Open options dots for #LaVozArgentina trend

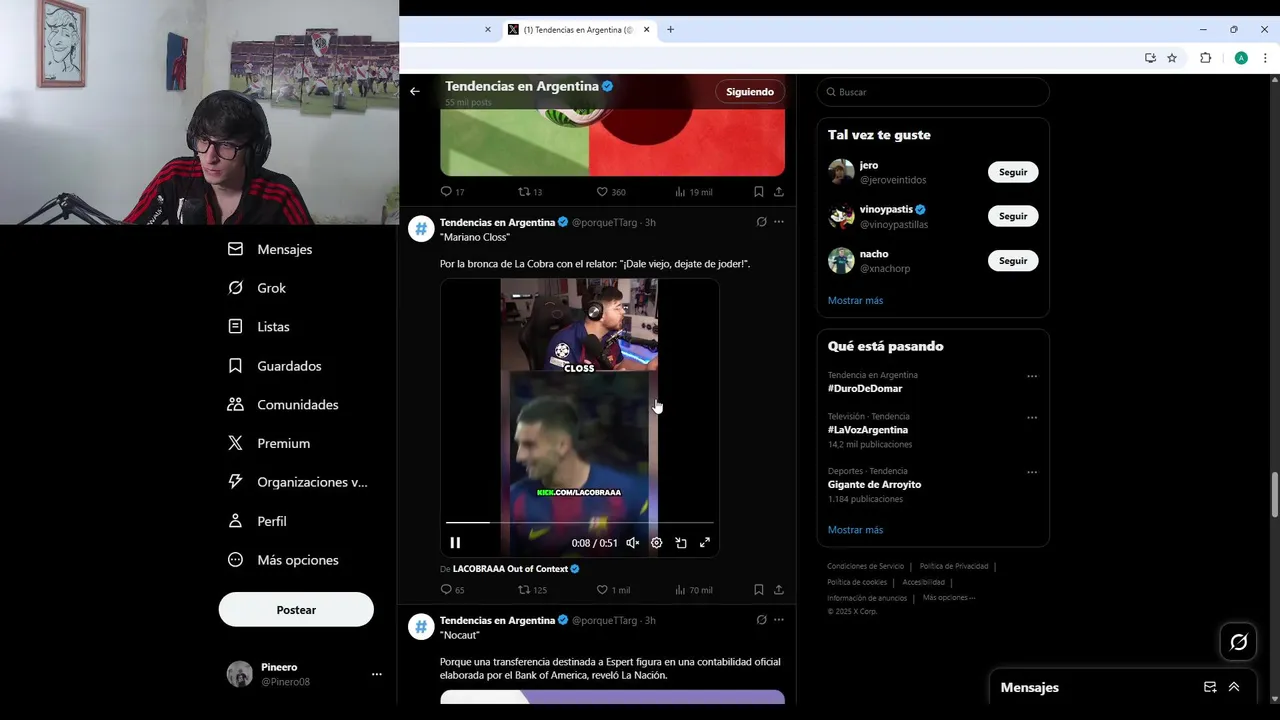pos(1032,418)
